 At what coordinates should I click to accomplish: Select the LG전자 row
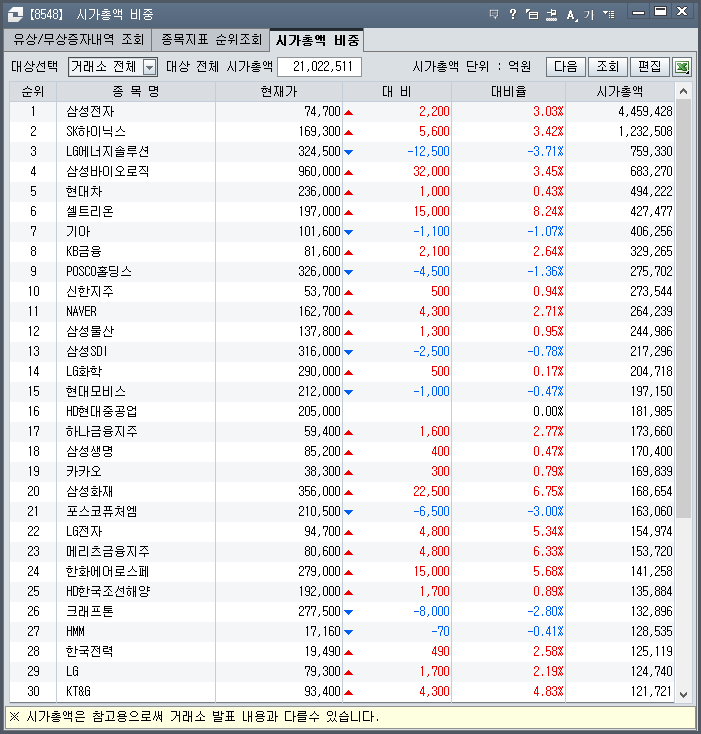(342, 531)
